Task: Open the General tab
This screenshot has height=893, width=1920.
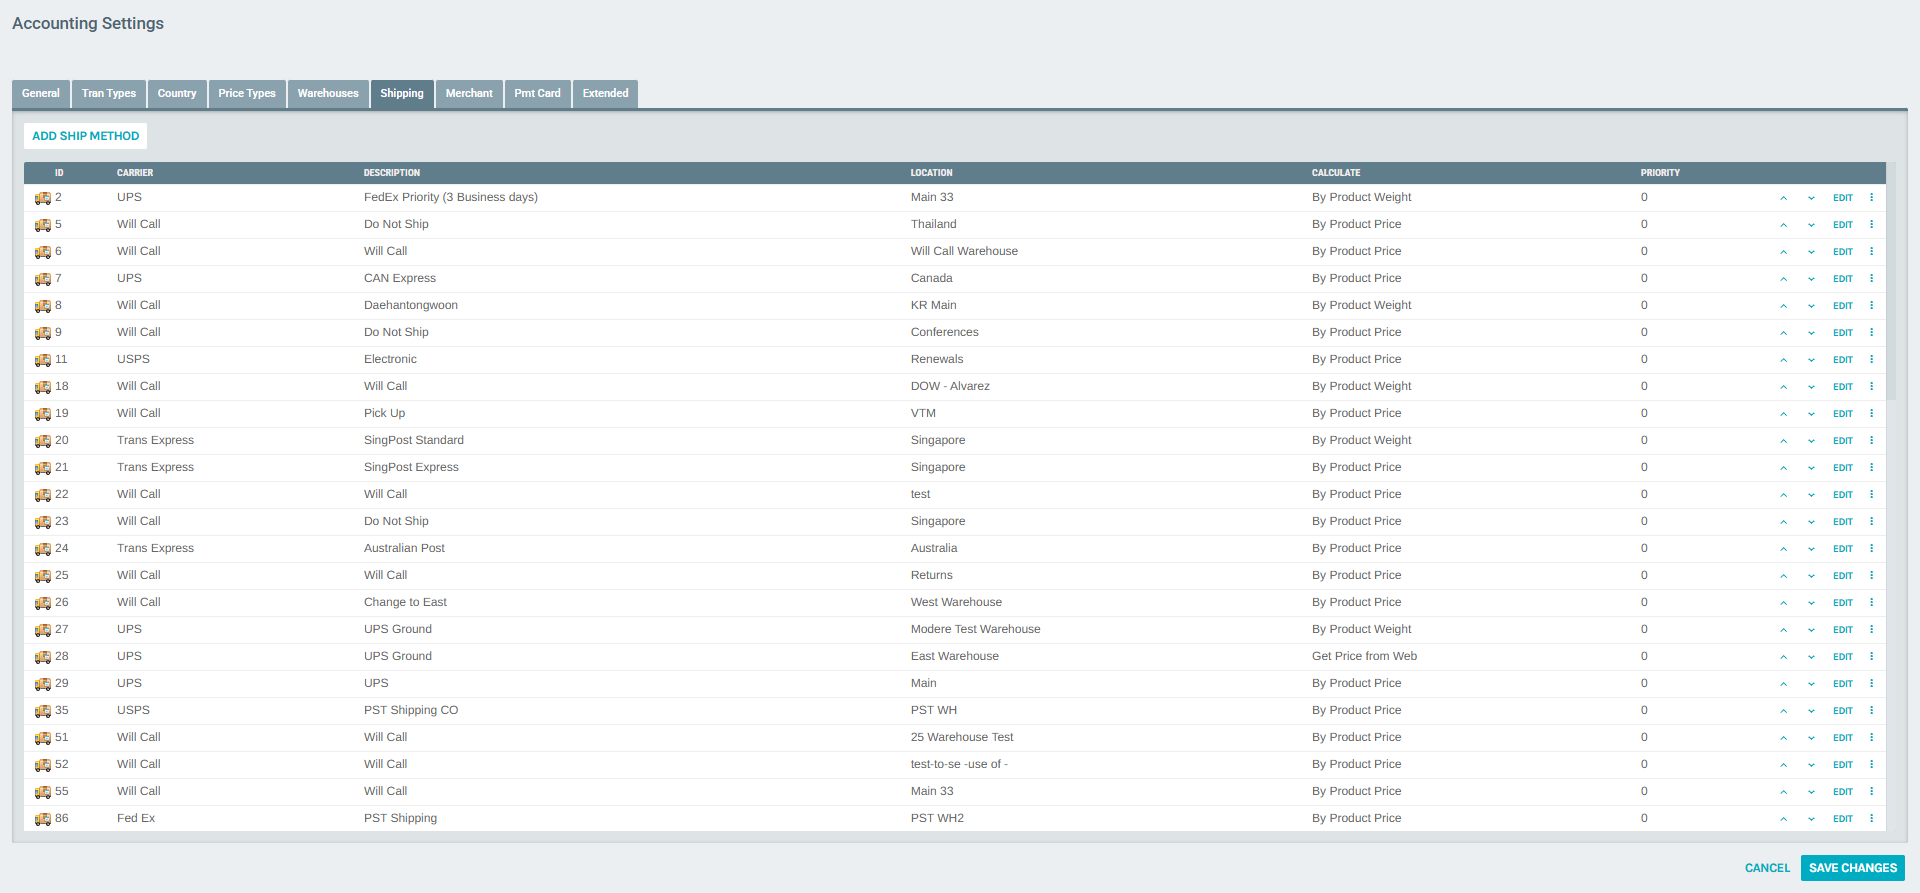Action: tap(41, 94)
